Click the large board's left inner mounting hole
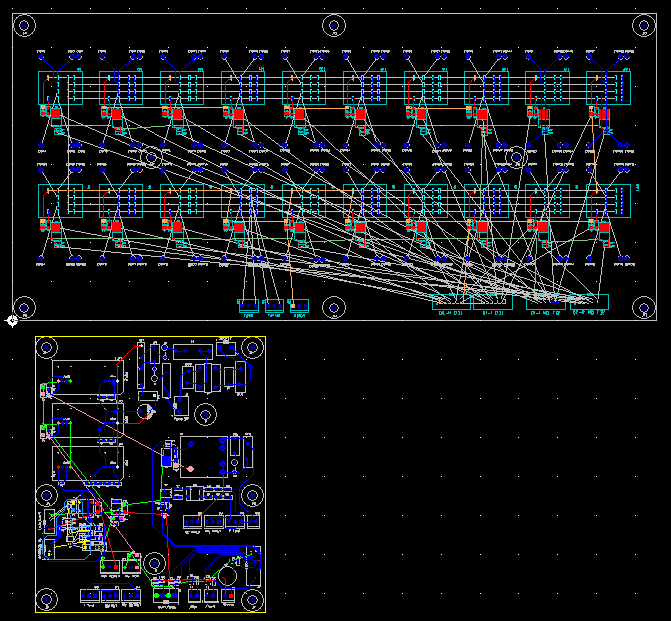 [x=152, y=158]
